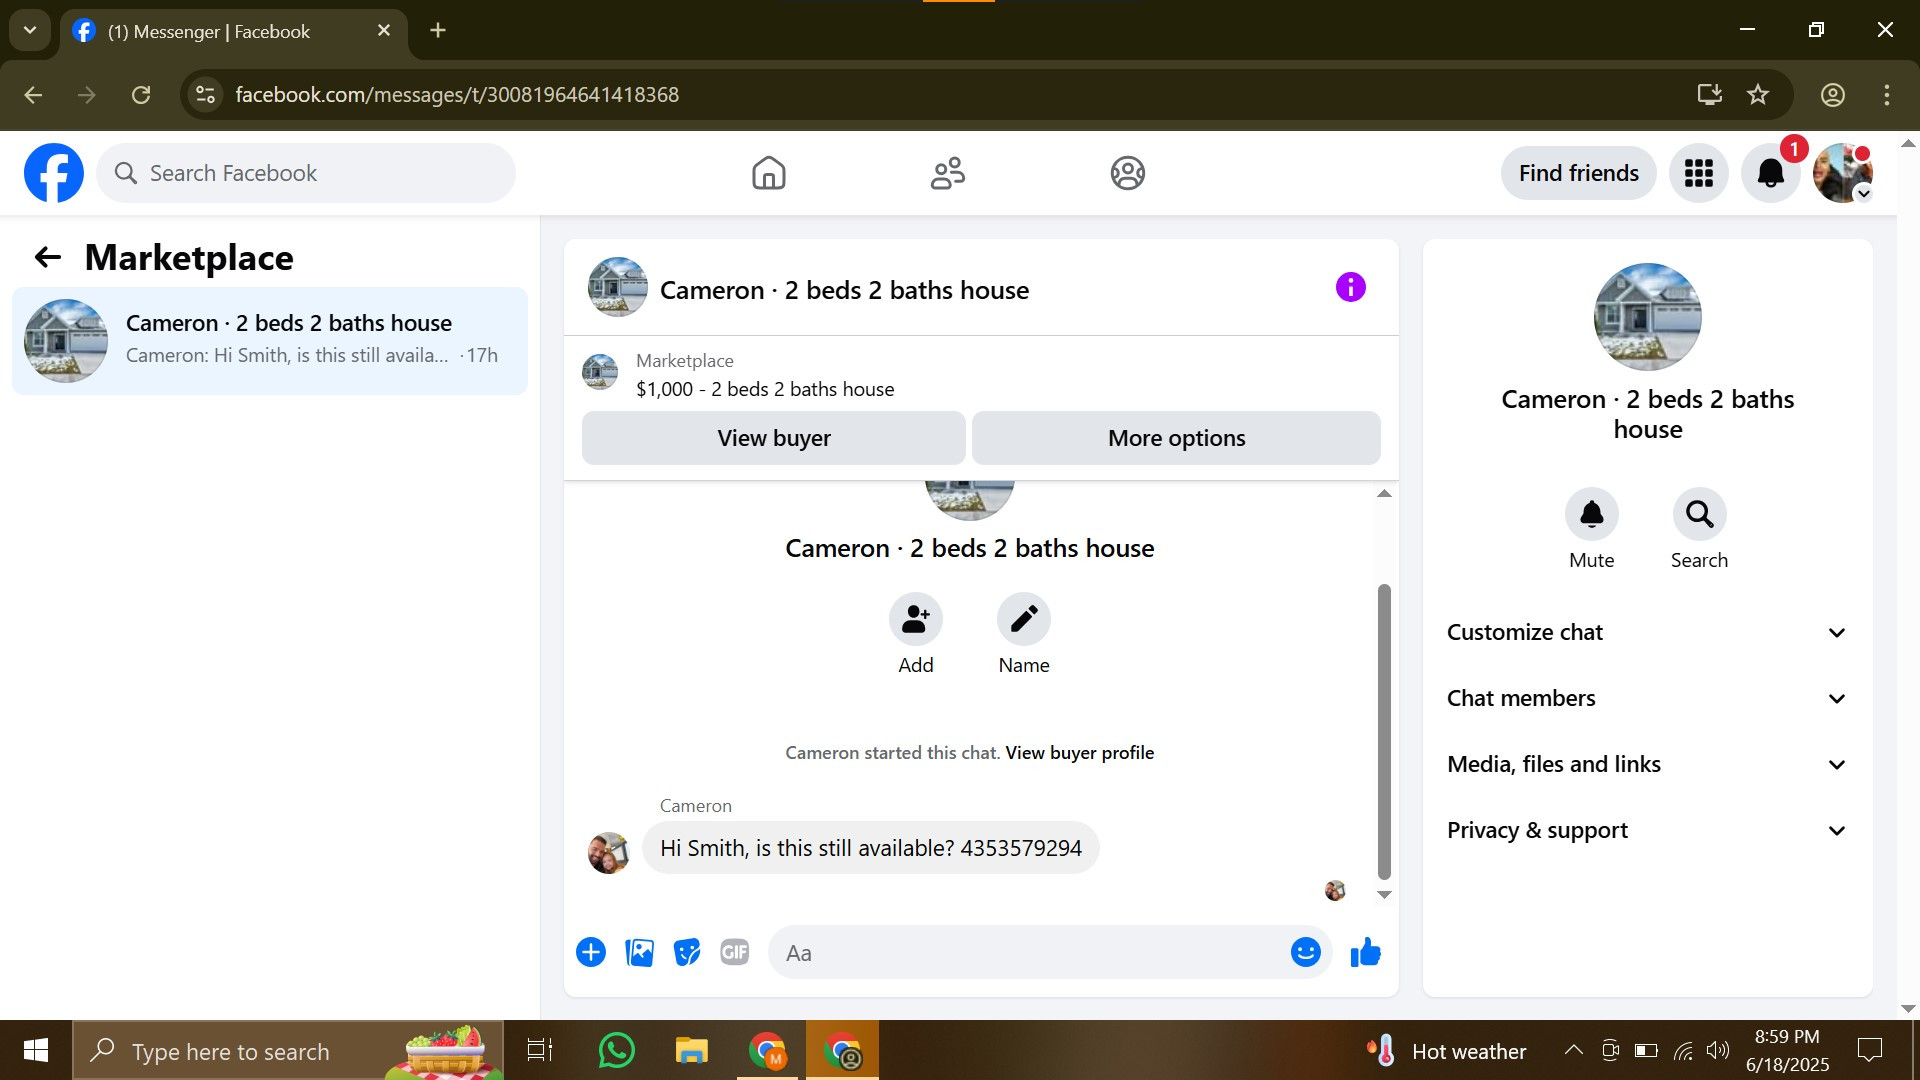Click the More options button
This screenshot has height=1080, width=1920.
[x=1176, y=438]
